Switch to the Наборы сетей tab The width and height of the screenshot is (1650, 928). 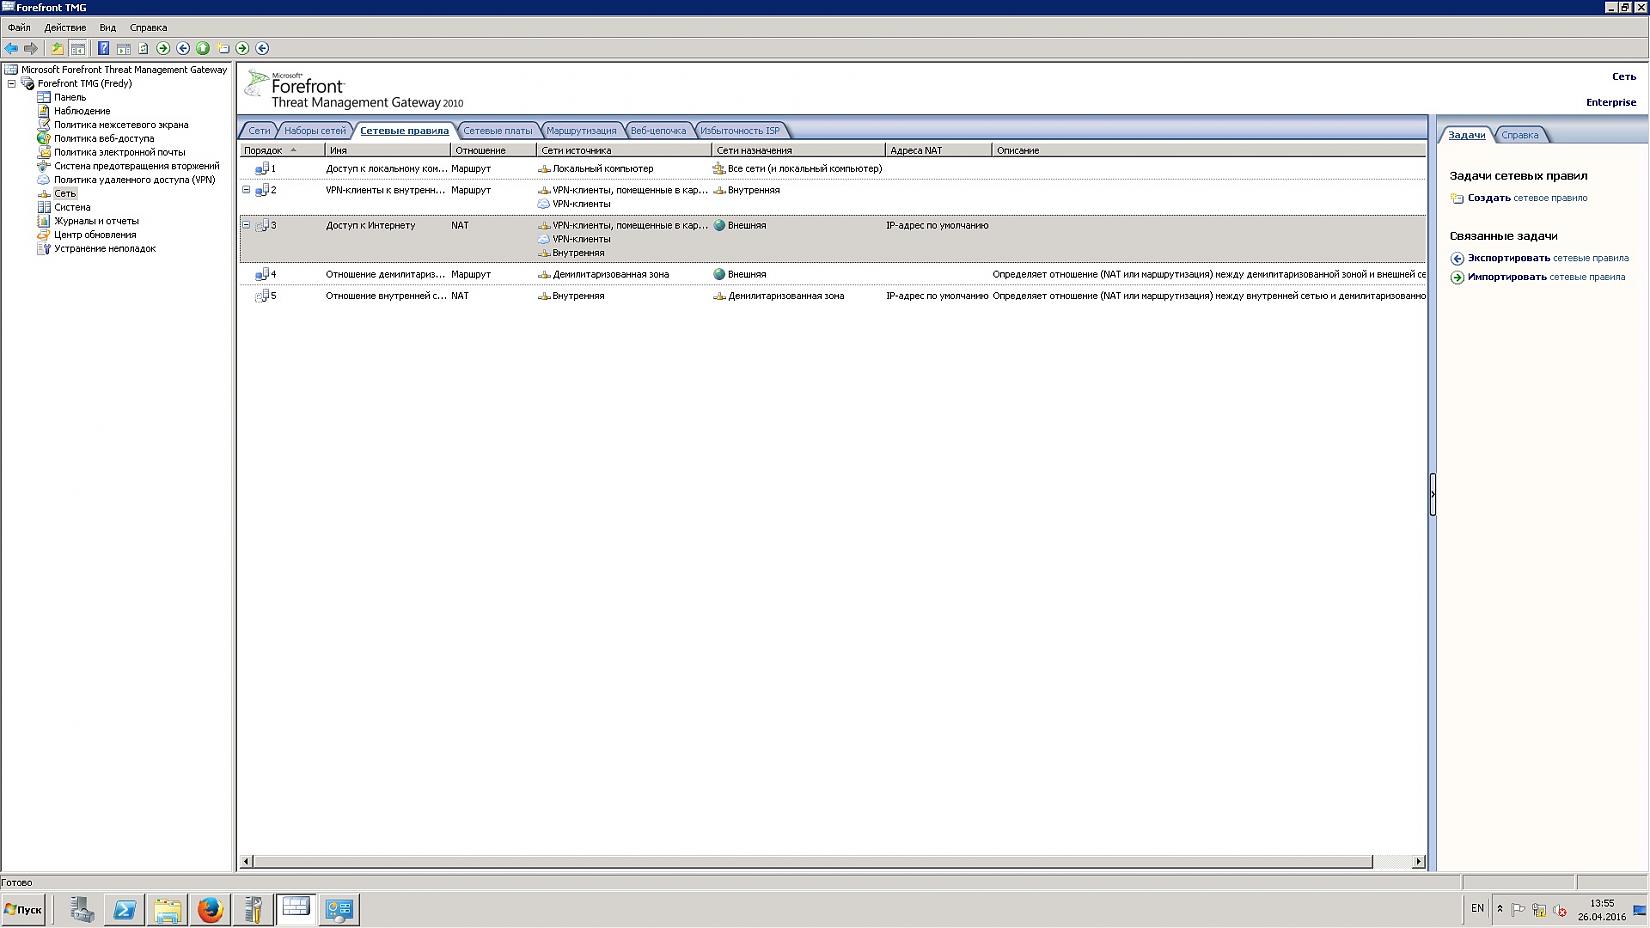coord(315,131)
